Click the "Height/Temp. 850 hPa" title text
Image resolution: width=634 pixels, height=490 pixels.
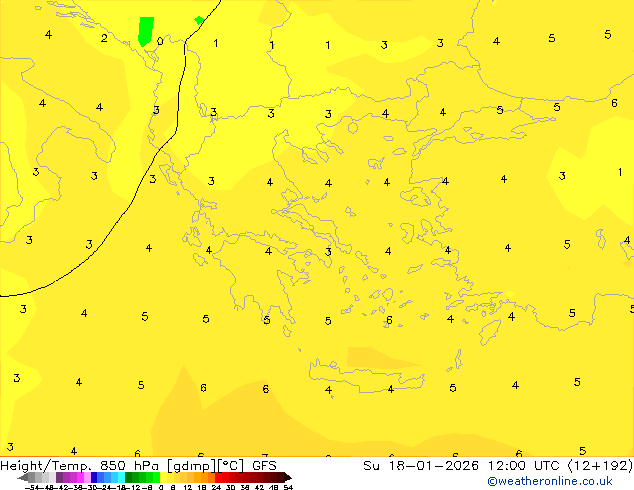point(80,466)
